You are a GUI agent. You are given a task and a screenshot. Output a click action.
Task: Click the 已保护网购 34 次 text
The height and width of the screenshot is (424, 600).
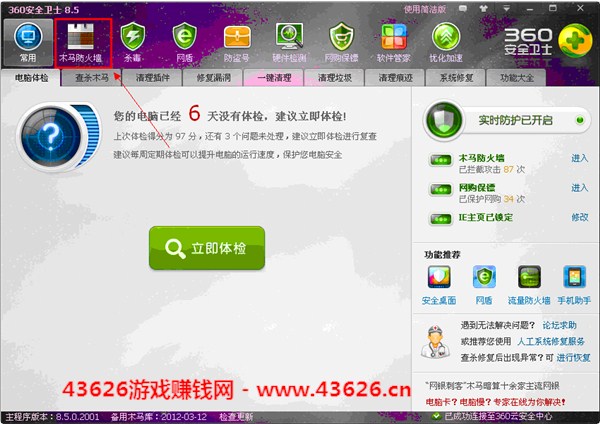pyautogui.click(x=492, y=199)
